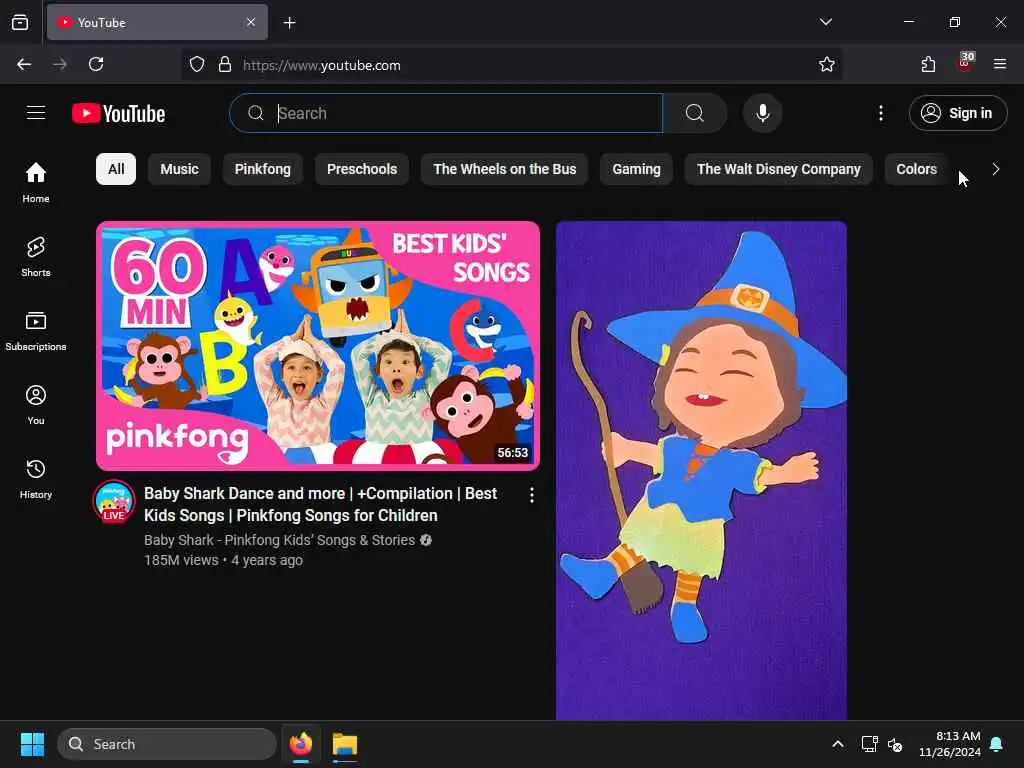This screenshot has width=1024, height=768.
Task: Select the Preschools filter chip
Action: coord(362,169)
